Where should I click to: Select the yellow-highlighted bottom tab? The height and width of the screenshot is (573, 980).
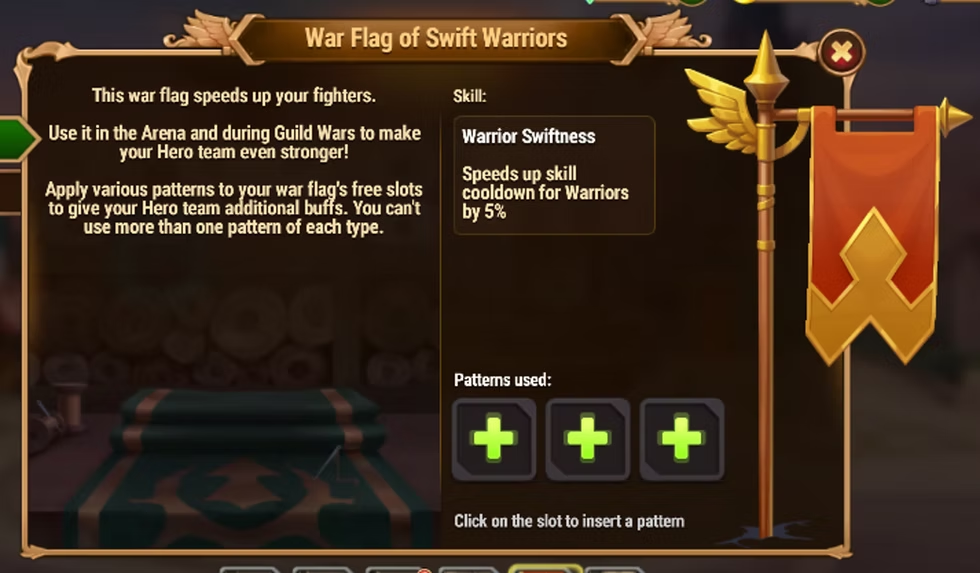click(545, 568)
